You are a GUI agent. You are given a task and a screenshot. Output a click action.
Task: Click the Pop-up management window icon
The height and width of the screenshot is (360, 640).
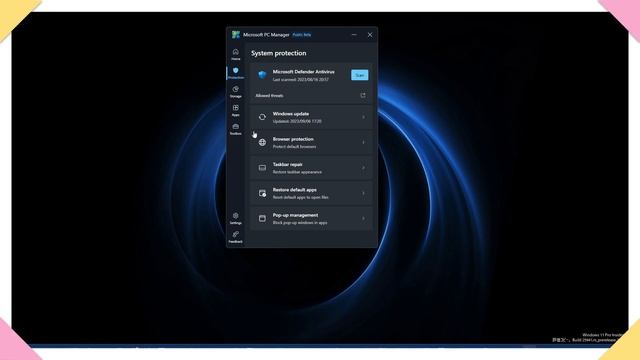pyautogui.click(x=262, y=218)
